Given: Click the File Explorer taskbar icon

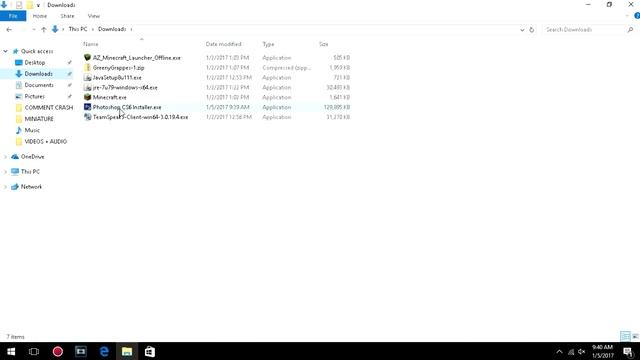Looking at the screenshot, I should tap(127, 351).
